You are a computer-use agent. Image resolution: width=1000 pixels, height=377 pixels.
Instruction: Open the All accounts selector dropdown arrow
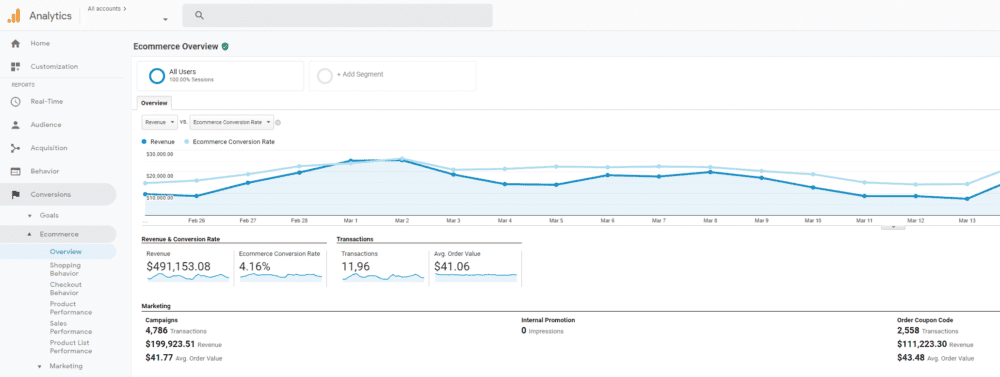point(165,20)
